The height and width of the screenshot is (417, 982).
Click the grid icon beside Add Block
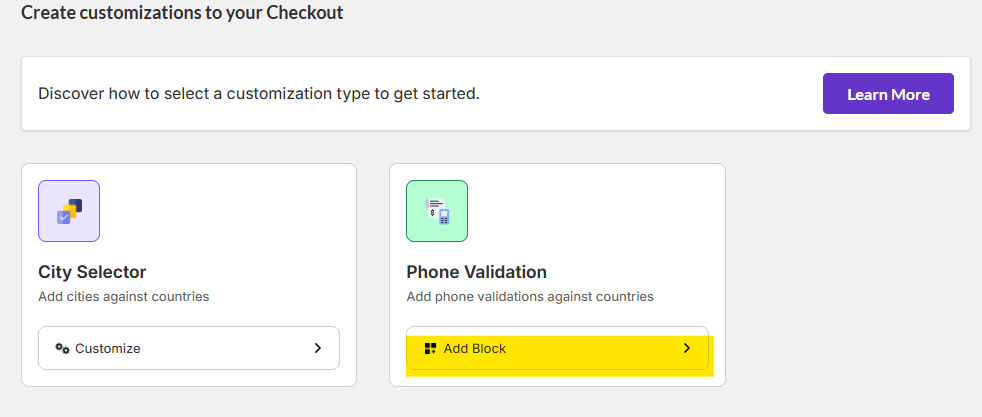coord(431,348)
